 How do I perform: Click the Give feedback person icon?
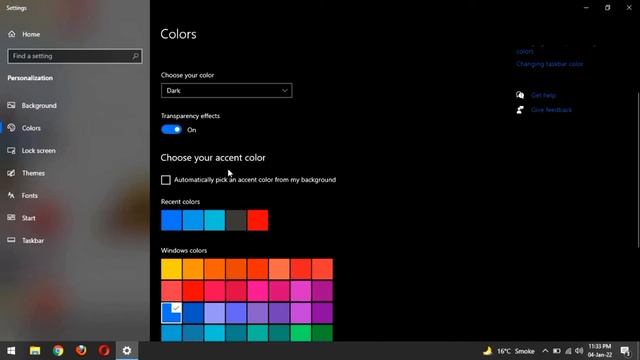(520, 110)
